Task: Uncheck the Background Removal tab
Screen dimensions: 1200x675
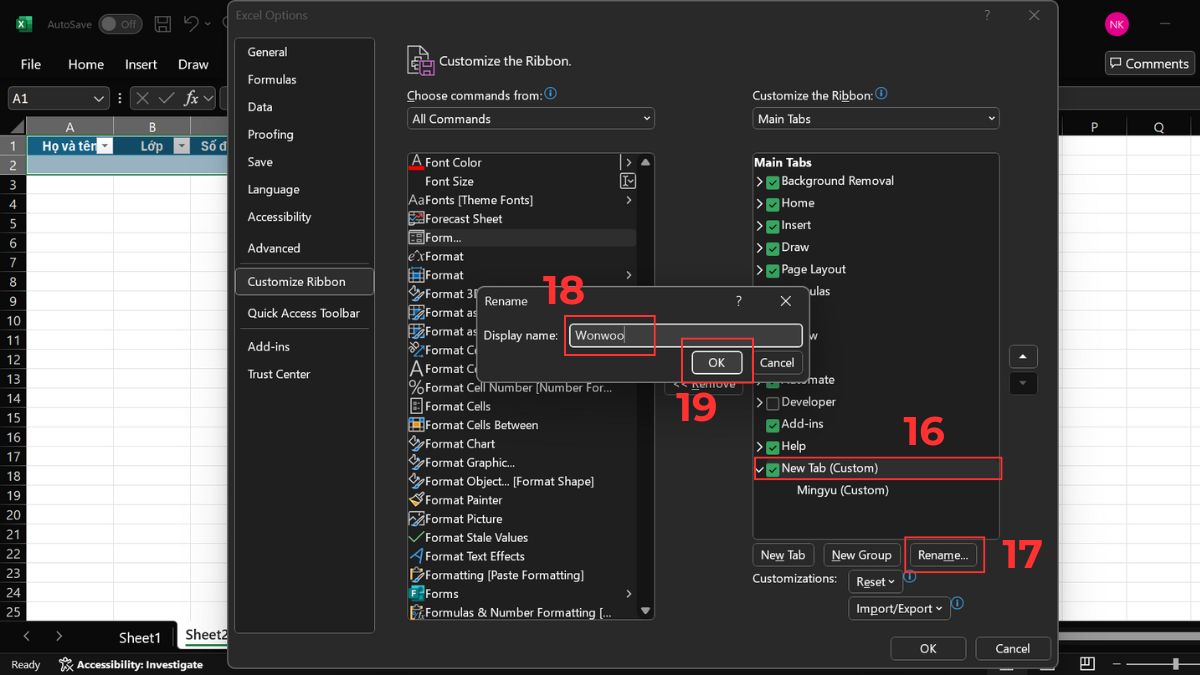Action: pyautogui.click(x=772, y=181)
